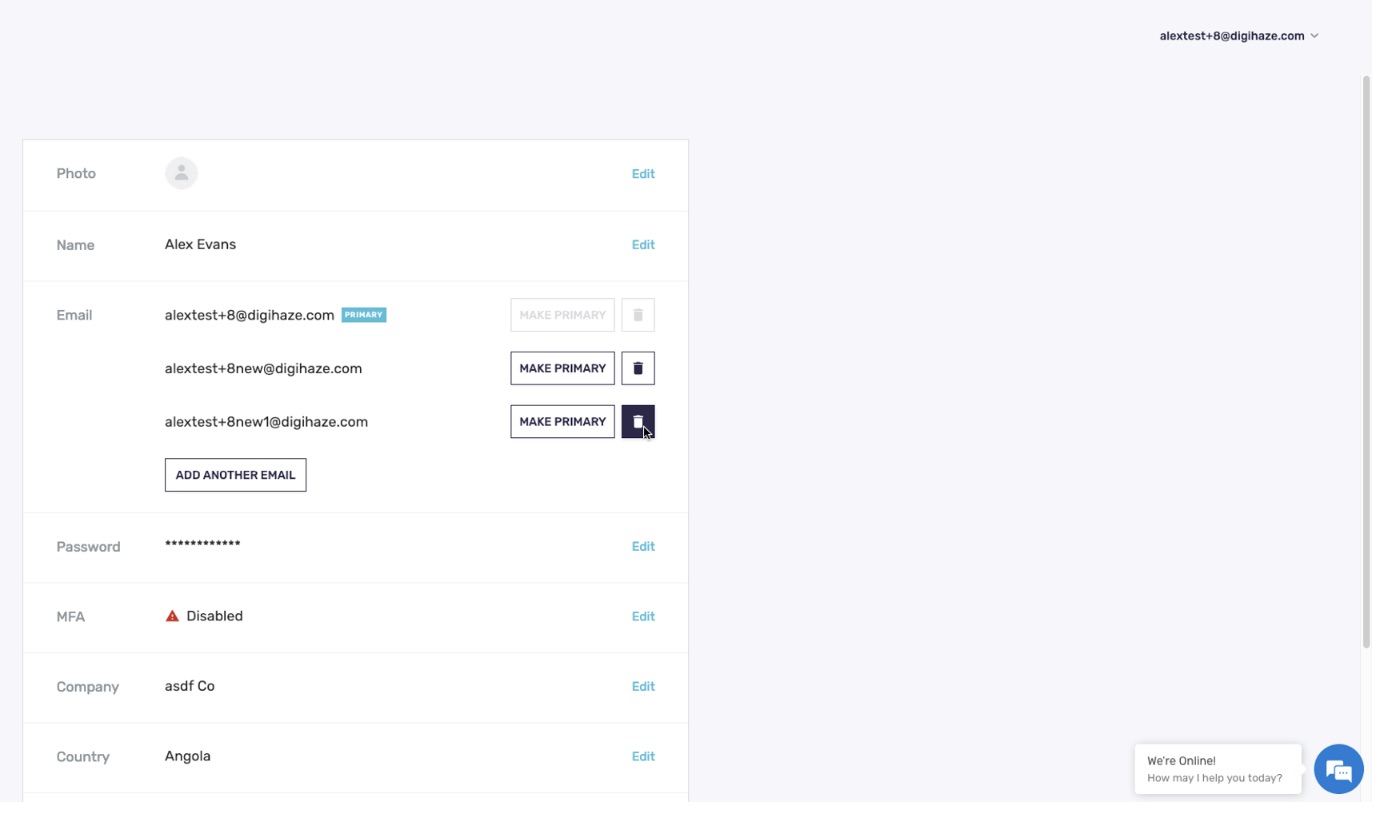Click the page vertical scrollbar

coord(1366,360)
